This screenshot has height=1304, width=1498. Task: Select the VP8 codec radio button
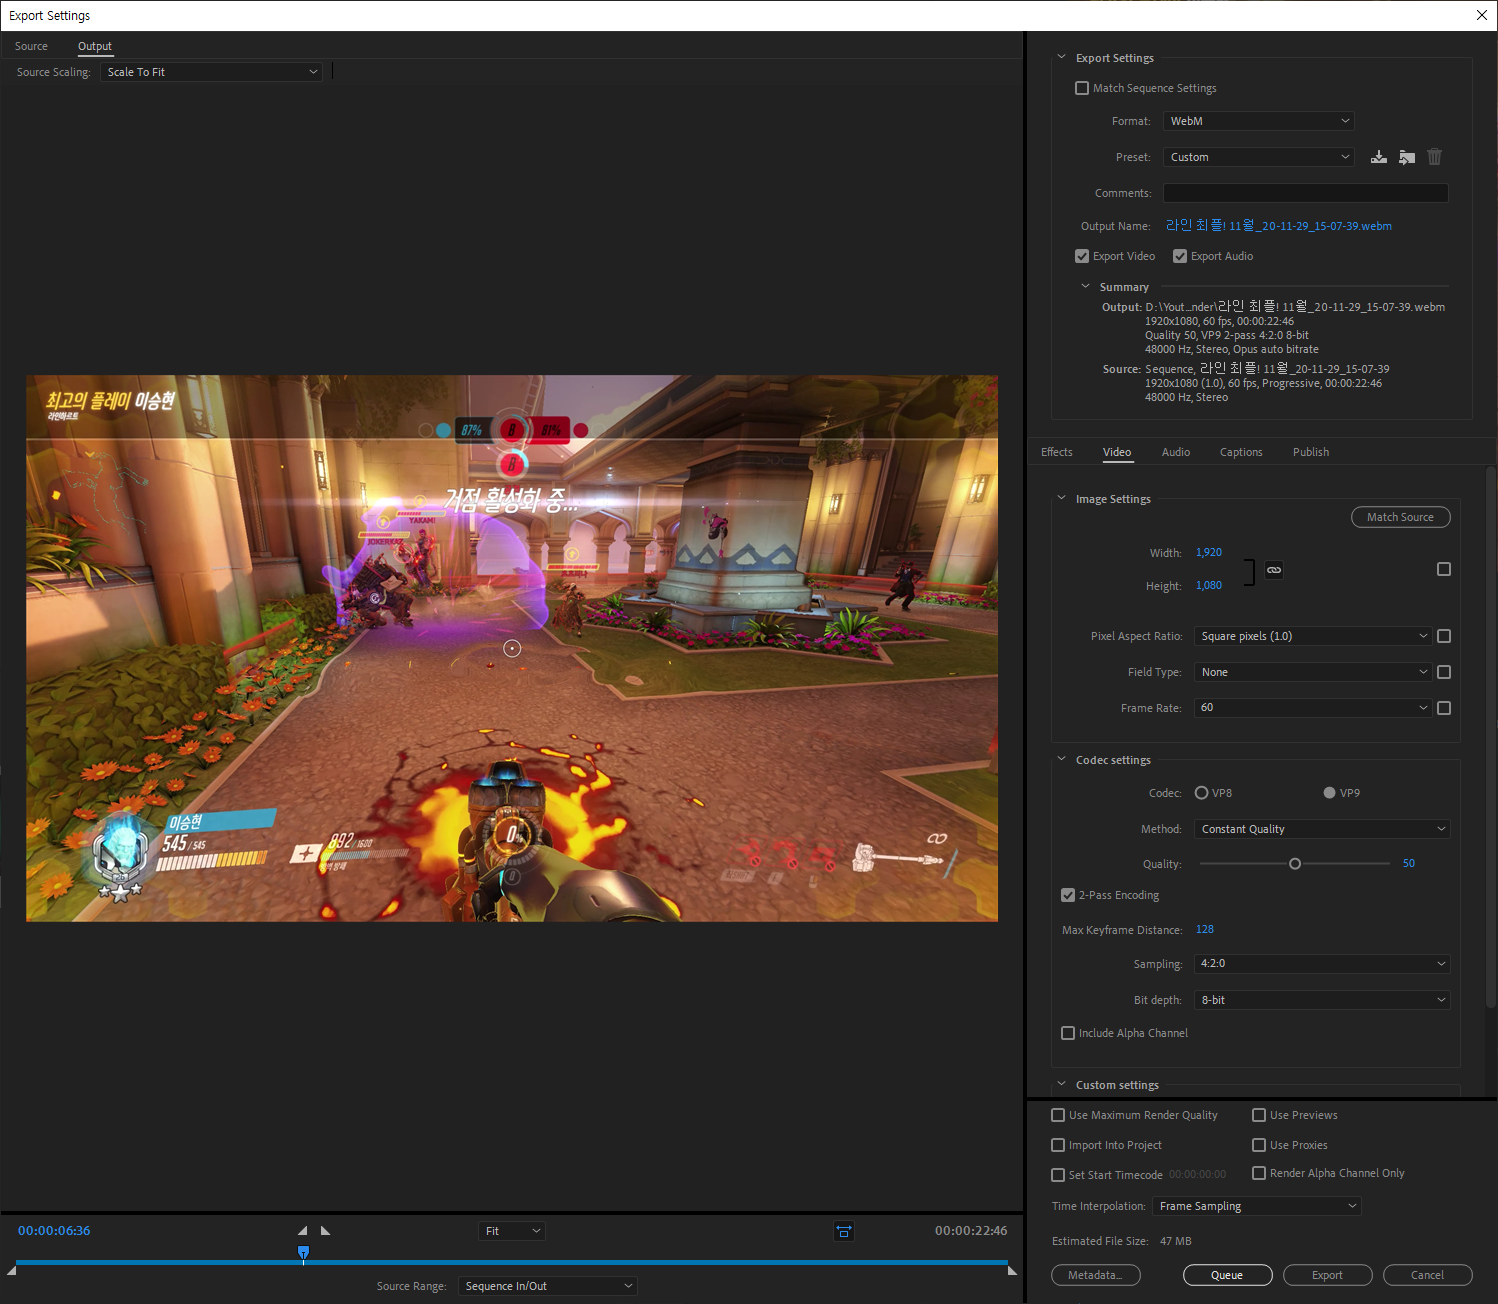pos(1202,793)
